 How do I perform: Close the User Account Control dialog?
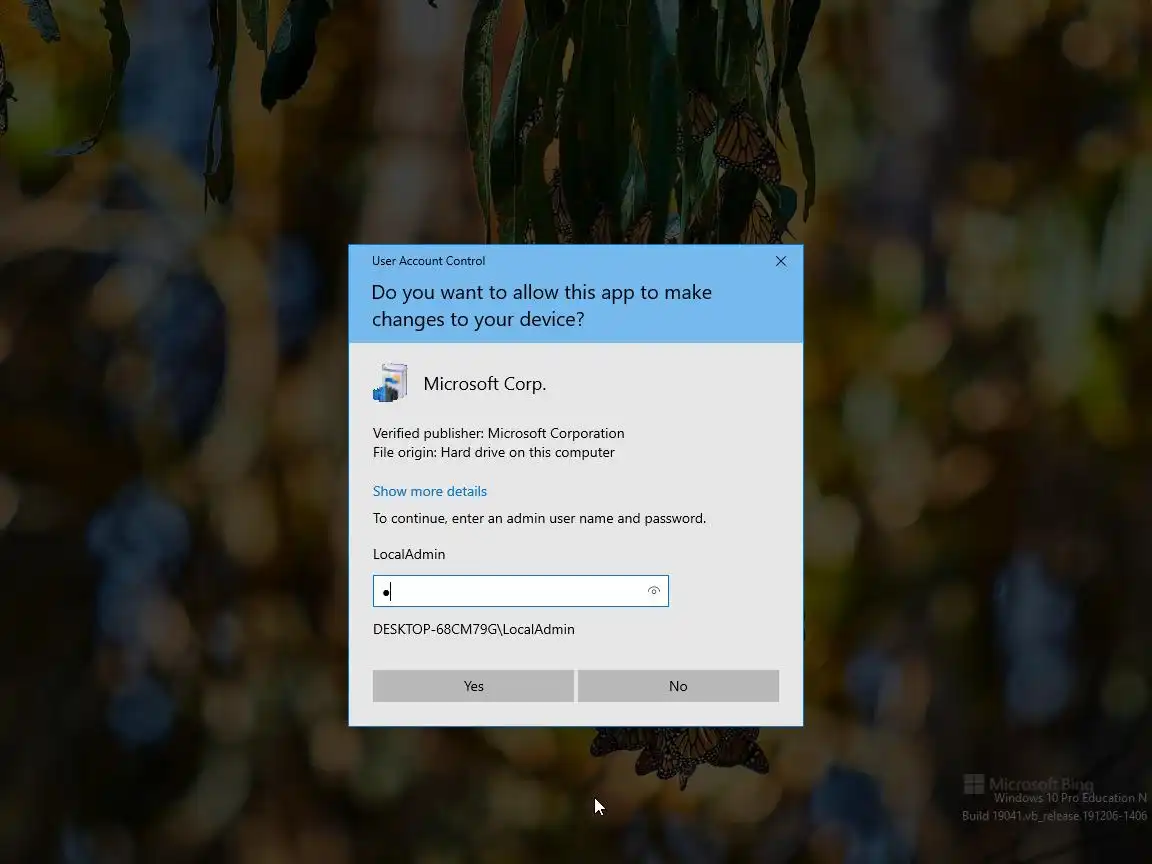click(x=781, y=261)
